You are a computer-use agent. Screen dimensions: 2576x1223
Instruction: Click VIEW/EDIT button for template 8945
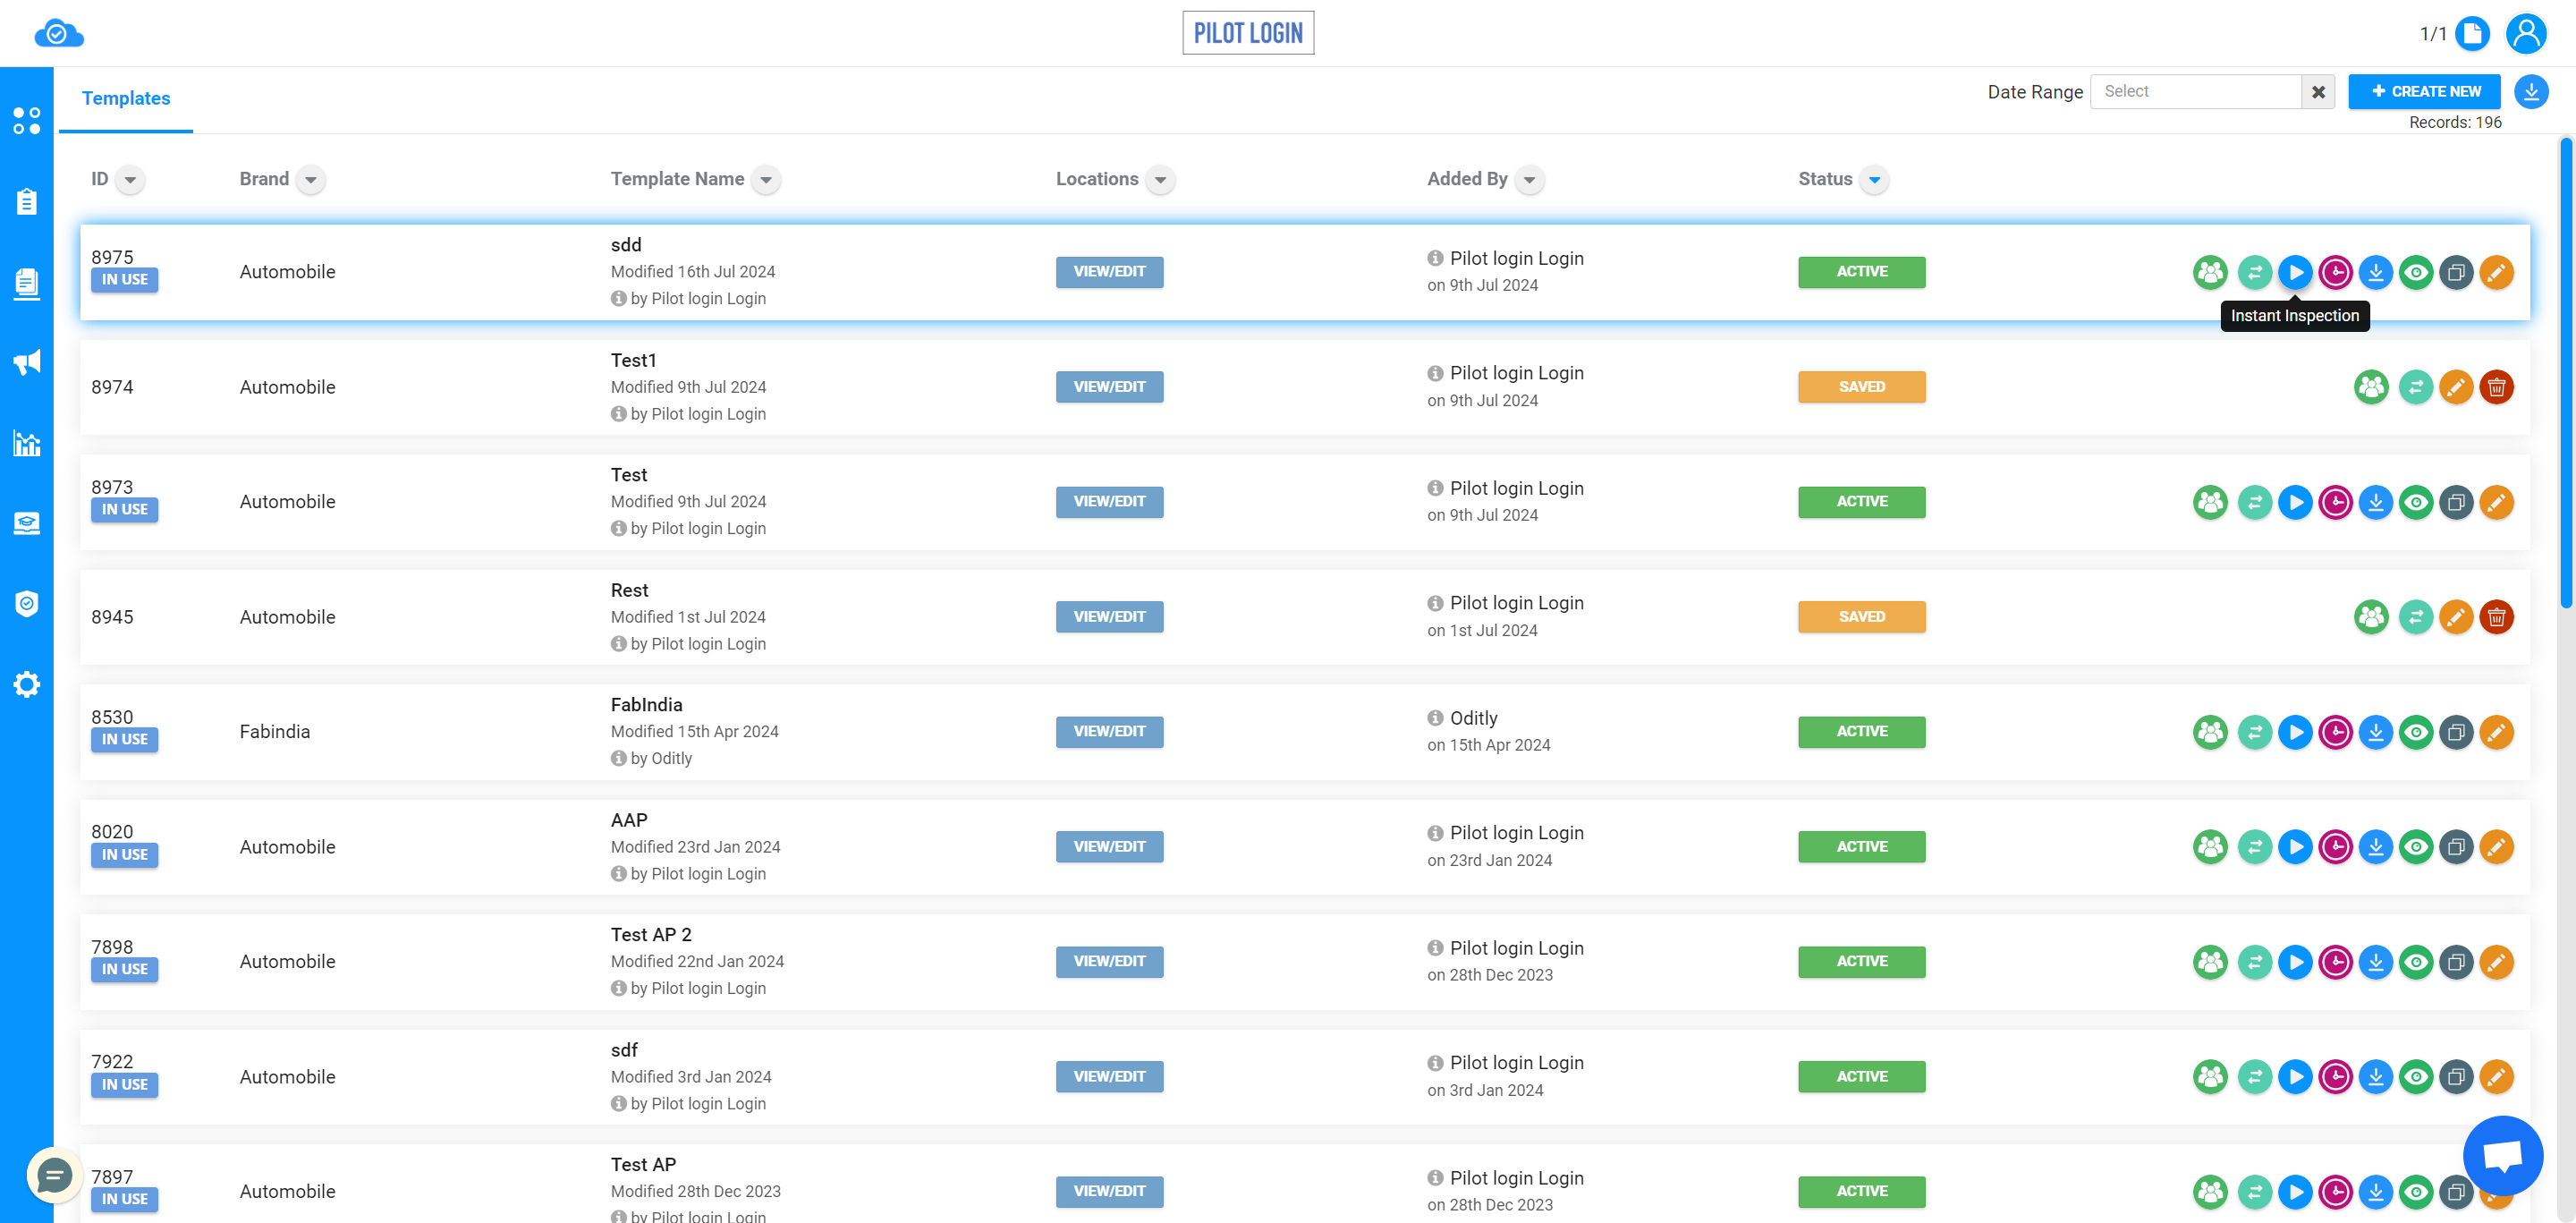[x=1109, y=616]
